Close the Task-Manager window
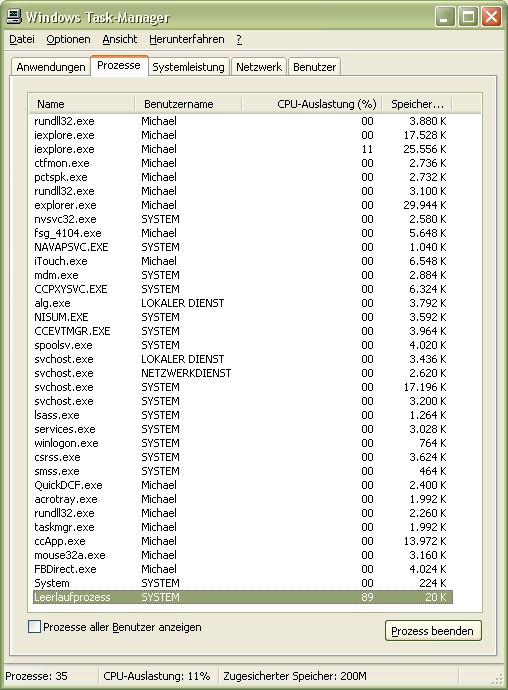508x690 pixels. (x=491, y=18)
